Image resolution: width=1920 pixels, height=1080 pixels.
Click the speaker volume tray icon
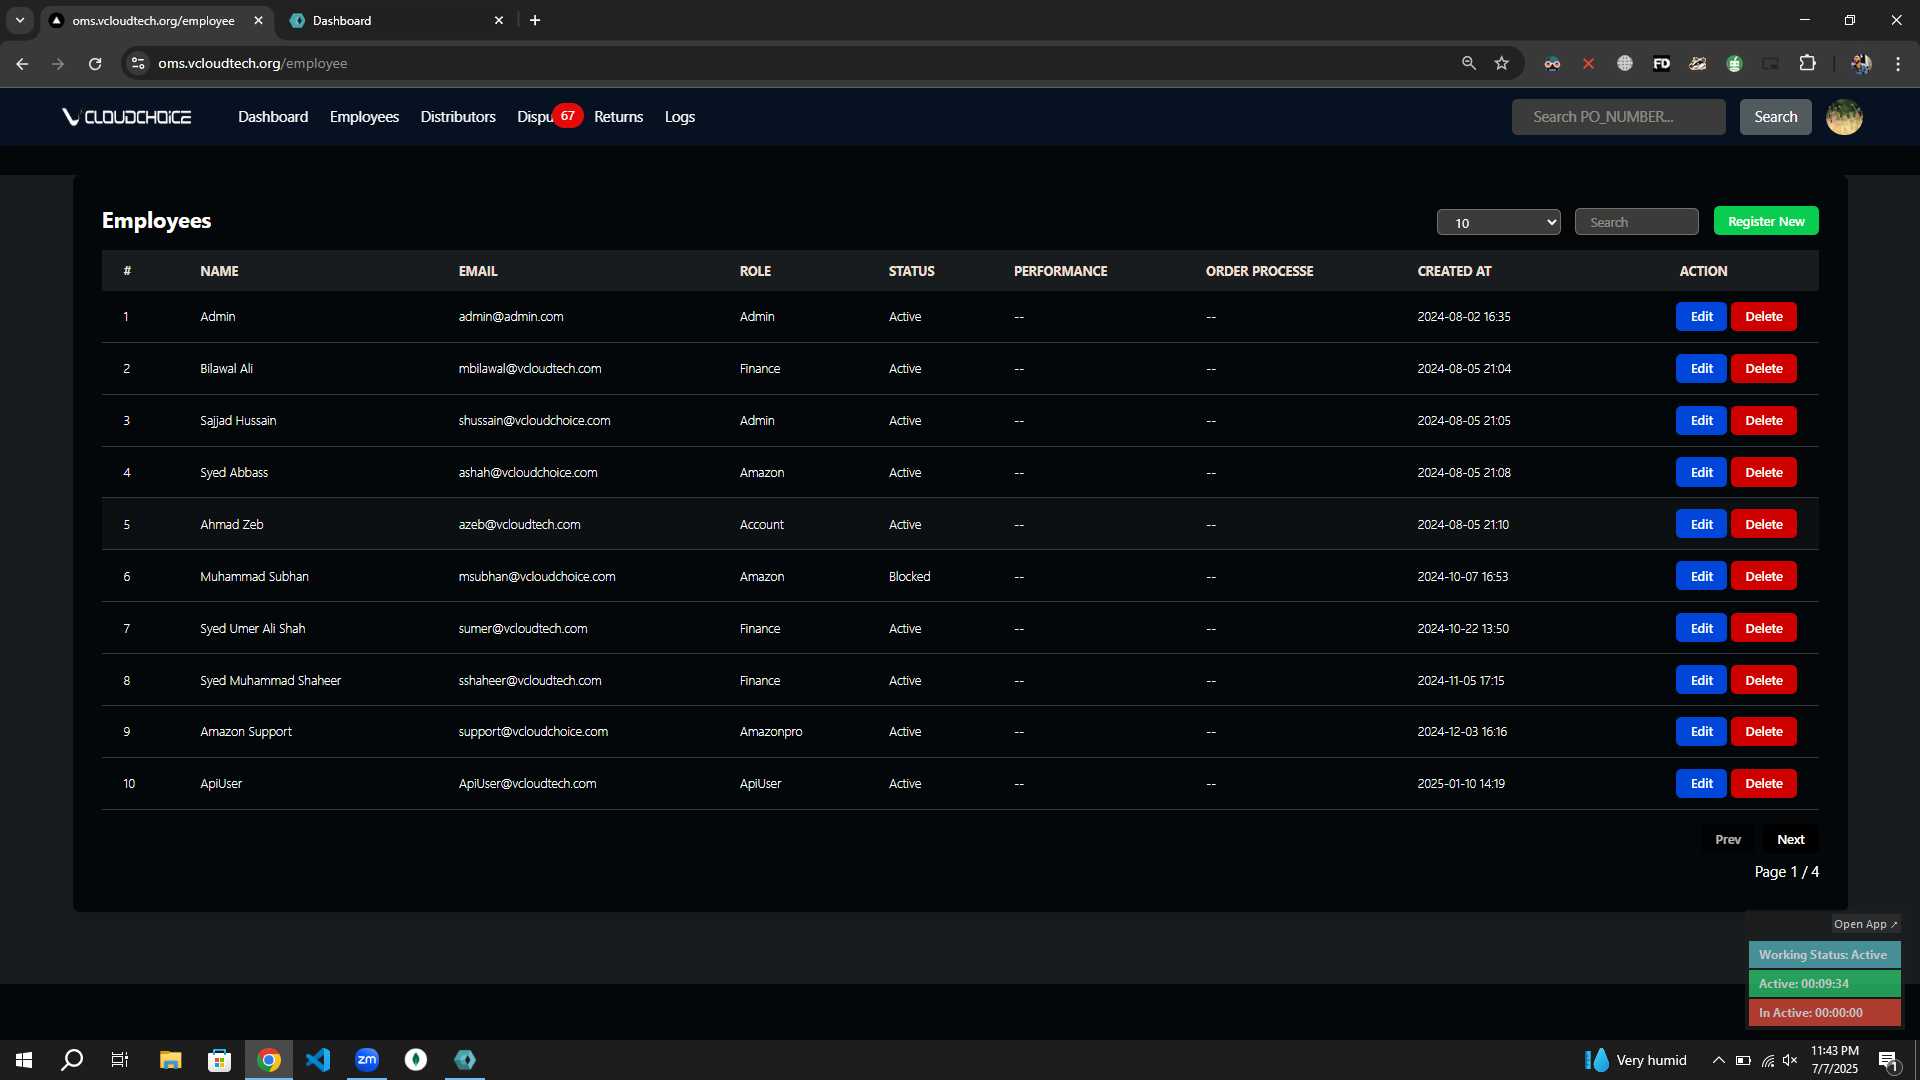pos(1790,1060)
